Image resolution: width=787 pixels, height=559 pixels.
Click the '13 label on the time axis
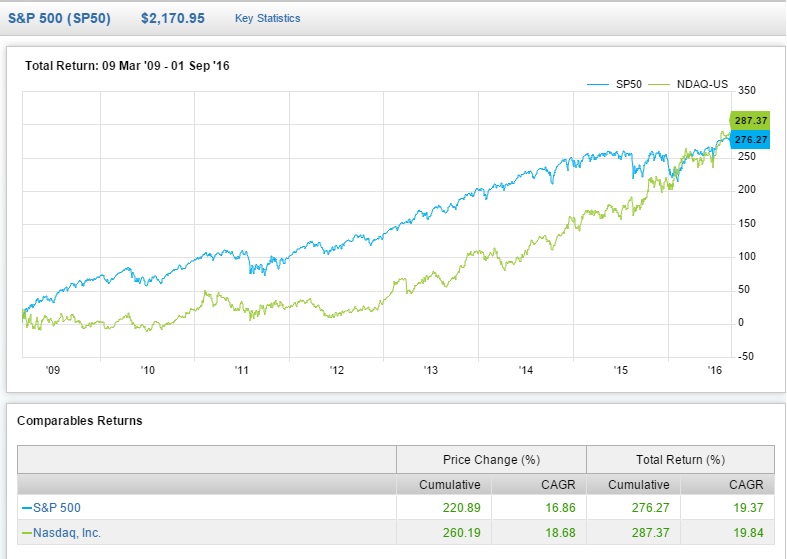430,370
